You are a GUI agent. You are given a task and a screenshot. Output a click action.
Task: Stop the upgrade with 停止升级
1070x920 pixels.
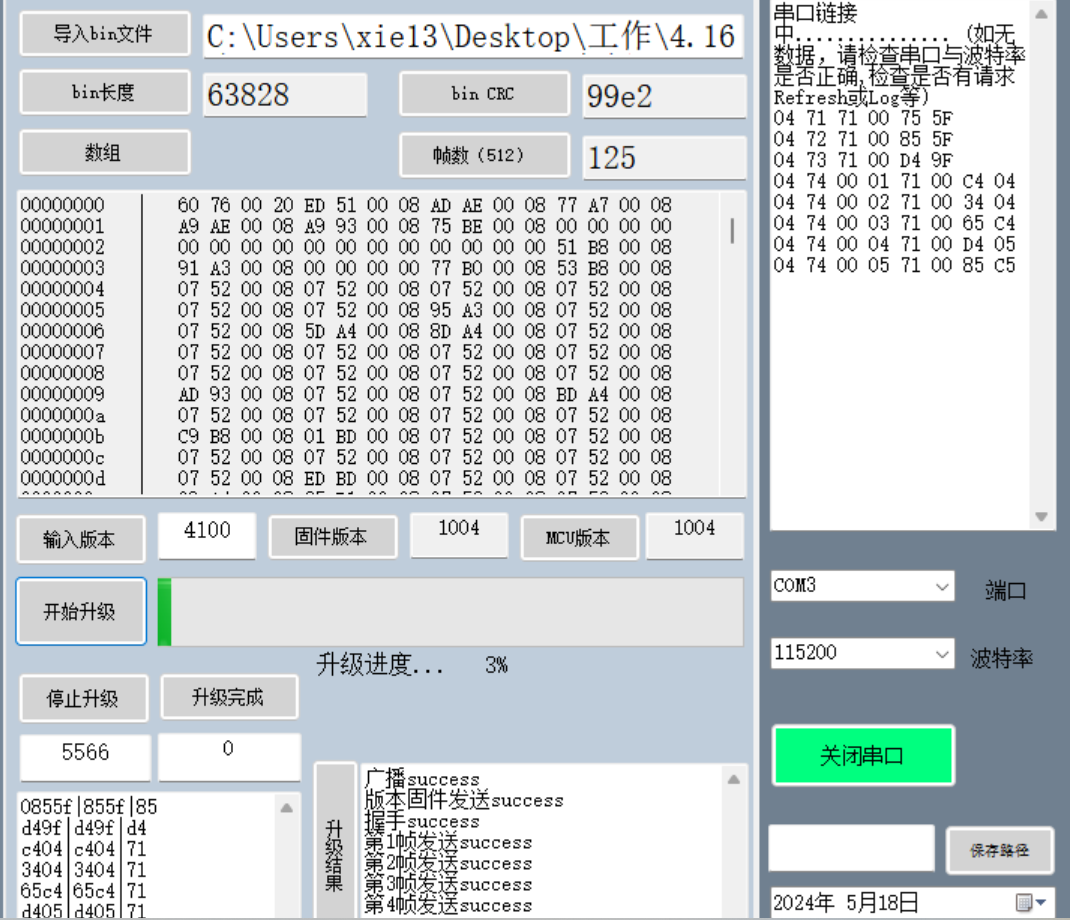click(83, 698)
